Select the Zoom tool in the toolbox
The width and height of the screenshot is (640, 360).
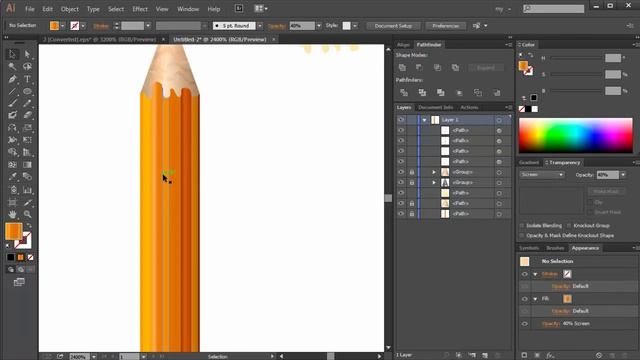coord(27,214)
